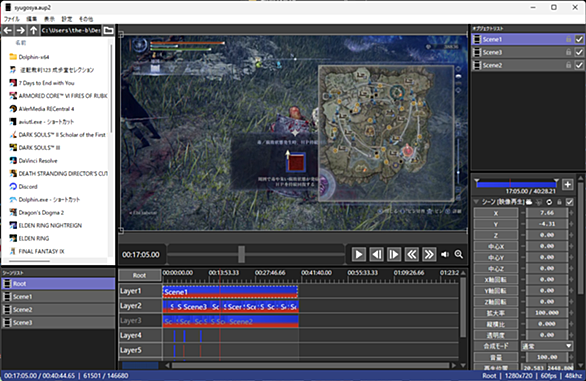Screen dimensions: 586x381
Task: Click the magnifier zoom icon
Action: [459, 255]
